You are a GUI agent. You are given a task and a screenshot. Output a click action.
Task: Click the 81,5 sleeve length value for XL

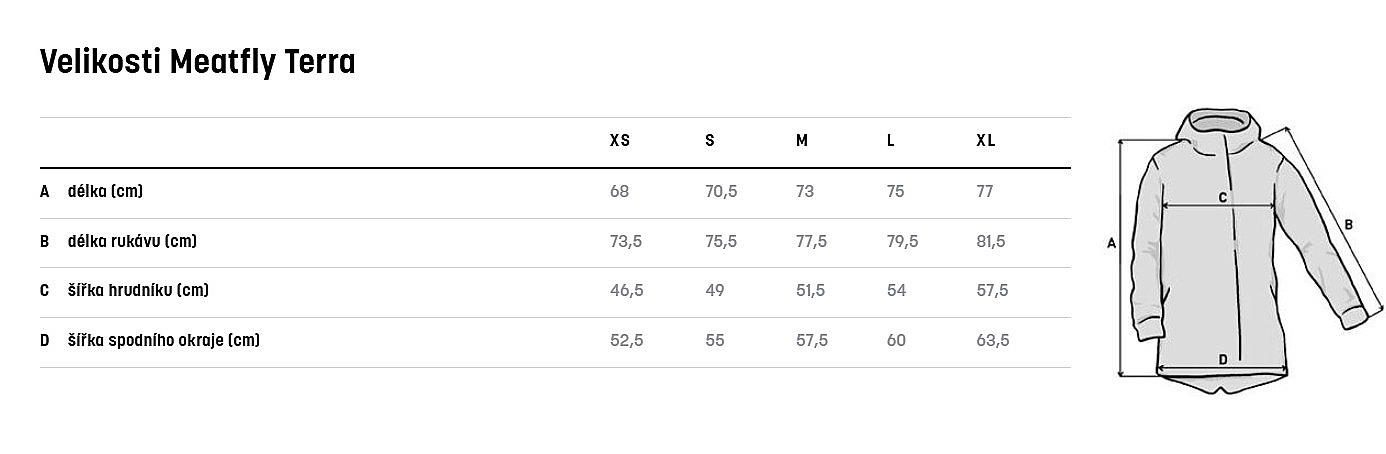point(991,241)
